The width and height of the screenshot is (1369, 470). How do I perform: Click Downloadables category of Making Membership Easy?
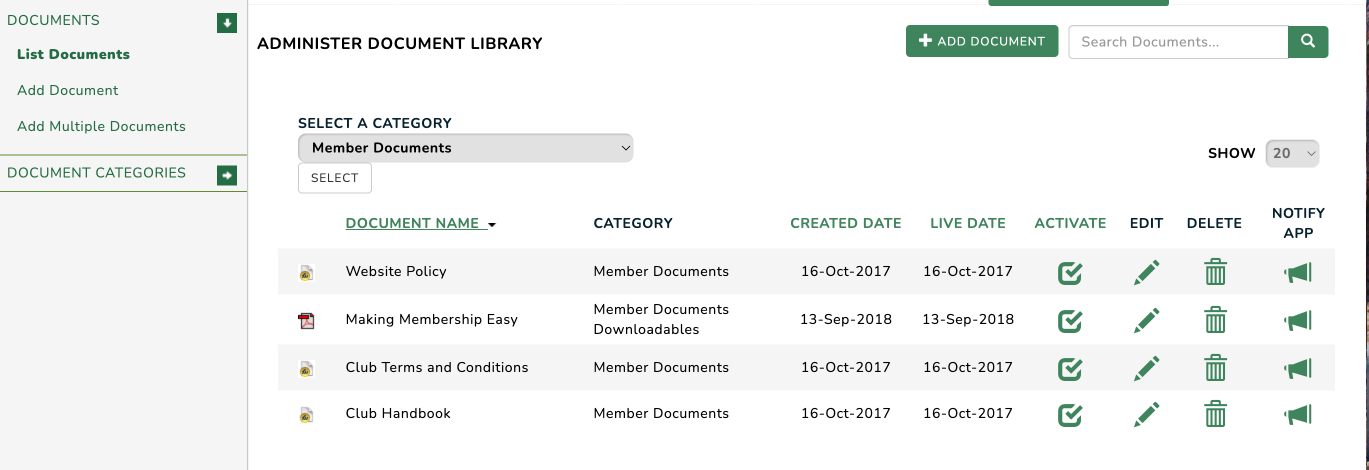[646, 330]
